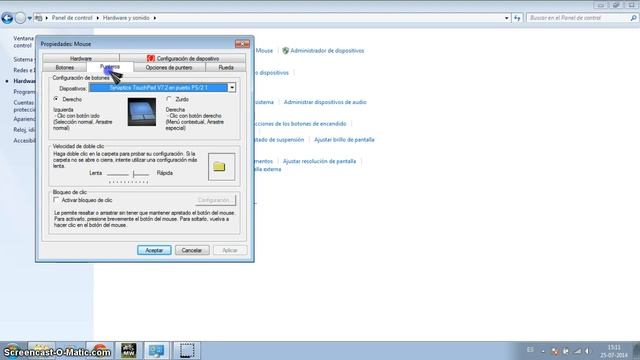Show hidden tray icons arrow
Image resolution: width=640 pixels, height=360 pixels.
coord(543,351)
